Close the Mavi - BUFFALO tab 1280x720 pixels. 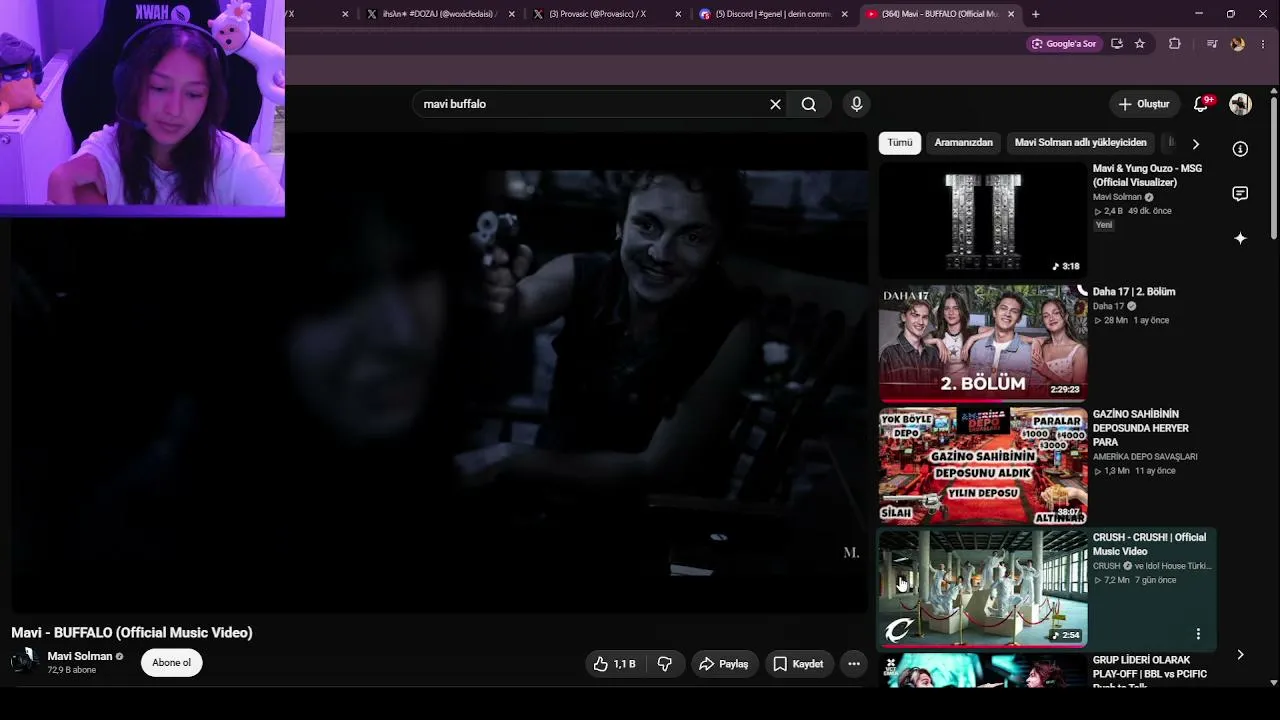click(x=1011, y=14)
